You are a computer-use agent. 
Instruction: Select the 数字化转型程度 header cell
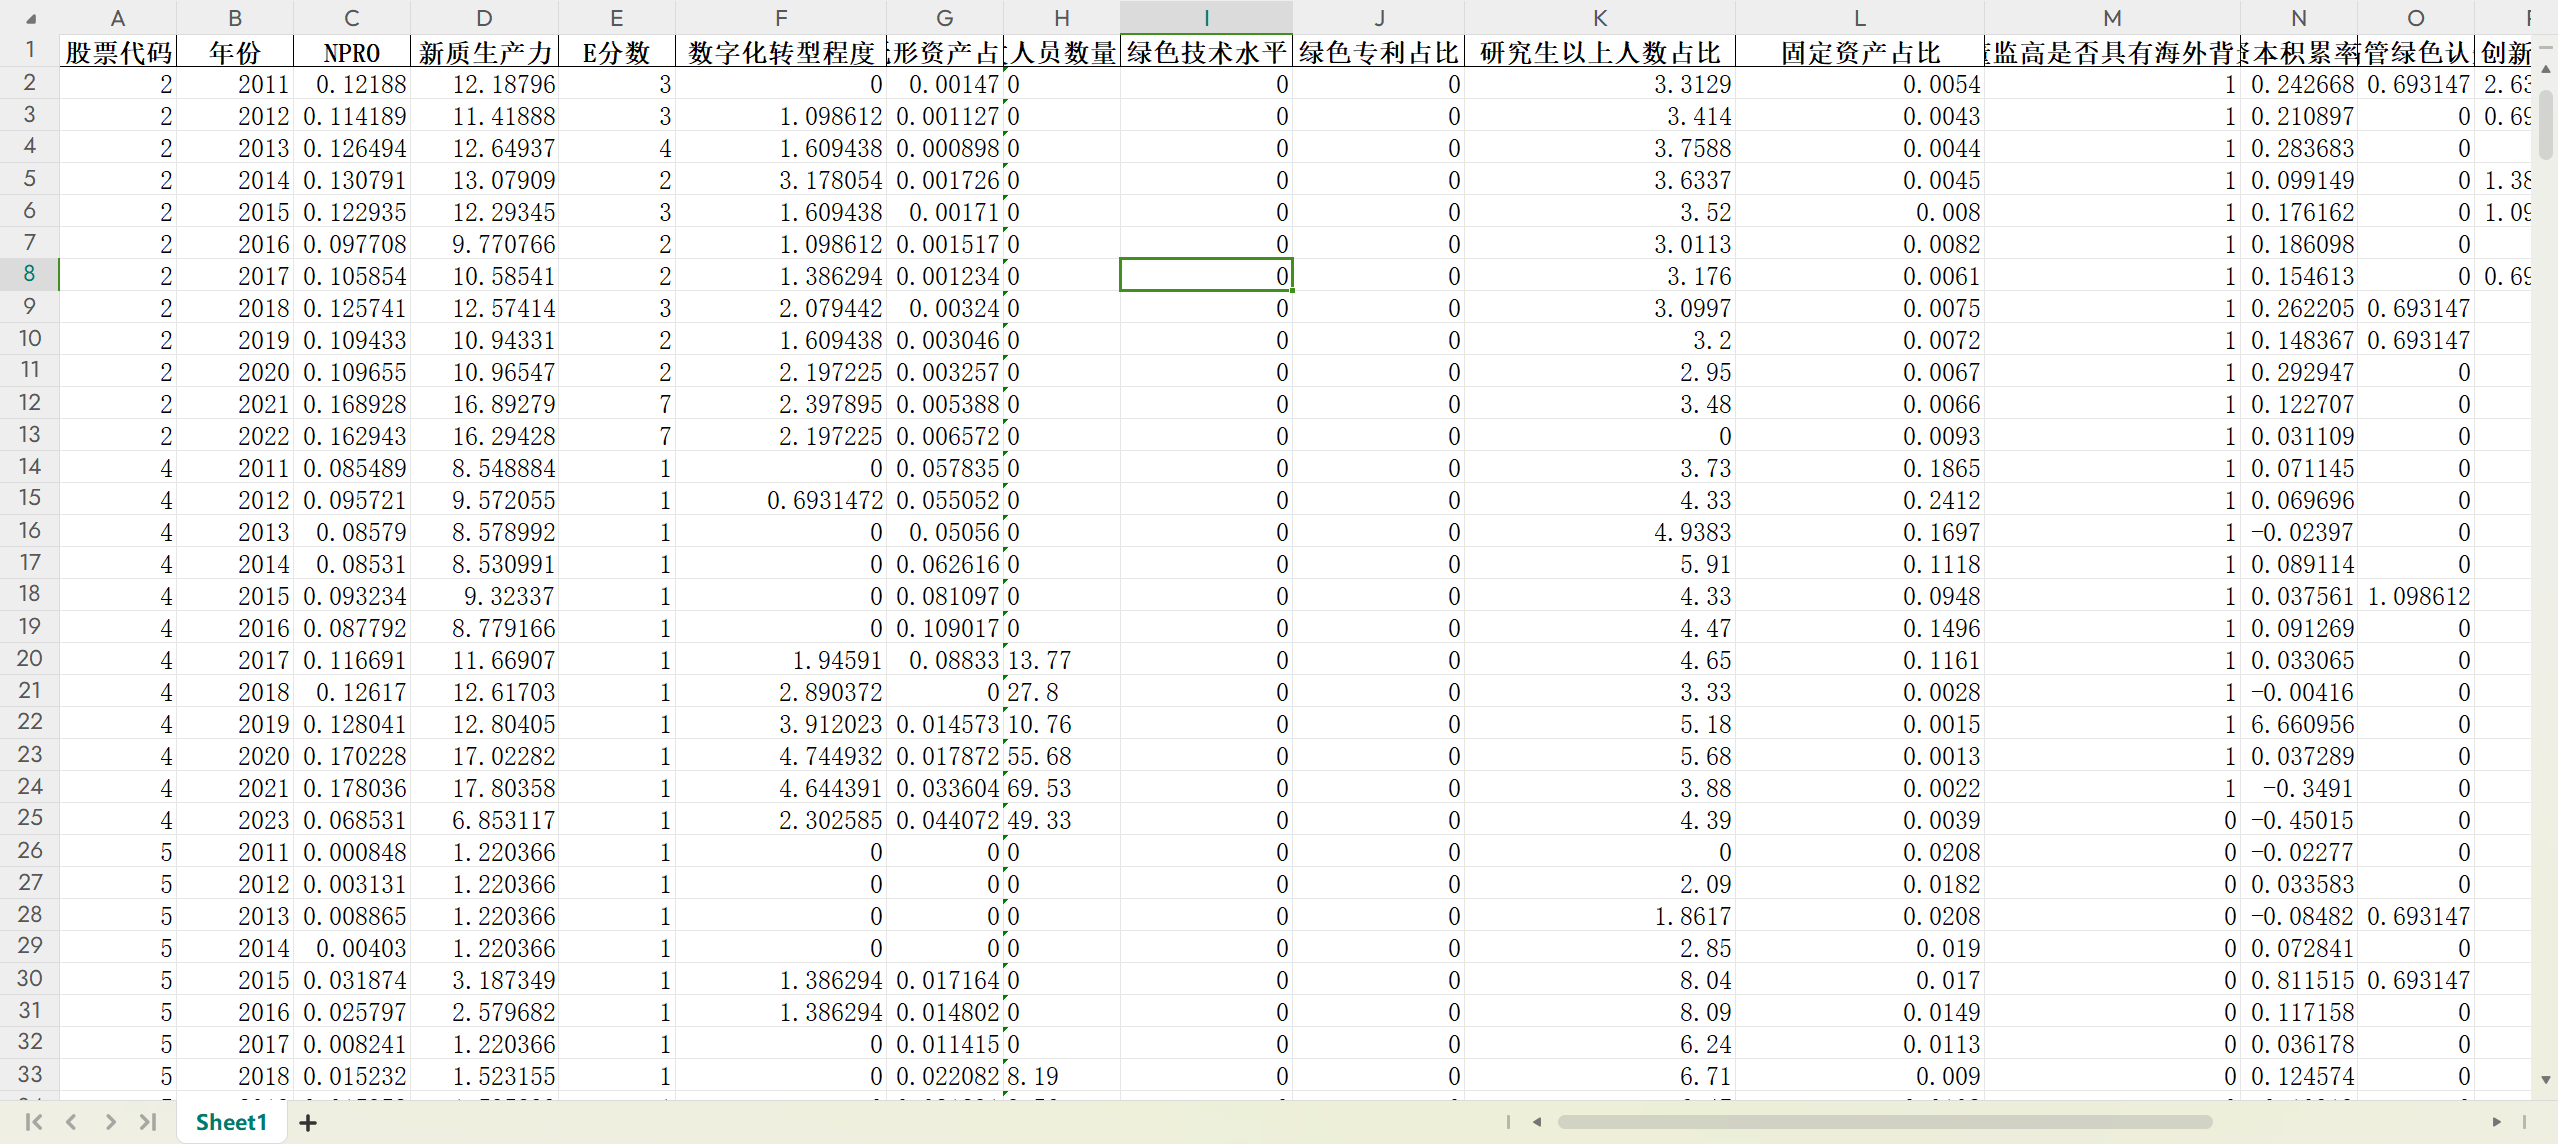click(781, 52)
